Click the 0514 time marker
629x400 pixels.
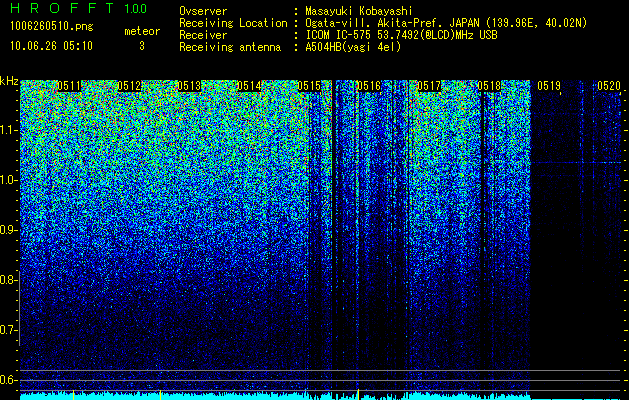[x=249, y=86]
